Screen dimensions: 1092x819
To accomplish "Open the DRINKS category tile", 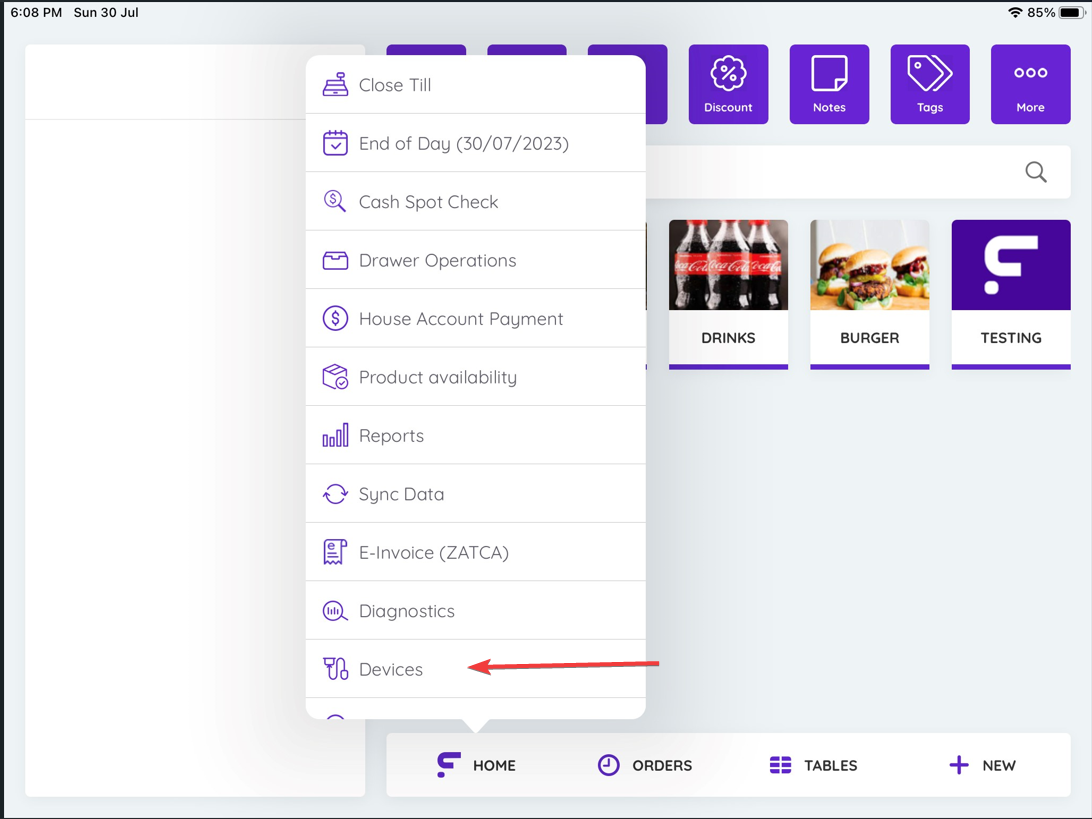I will coord(728,295).
